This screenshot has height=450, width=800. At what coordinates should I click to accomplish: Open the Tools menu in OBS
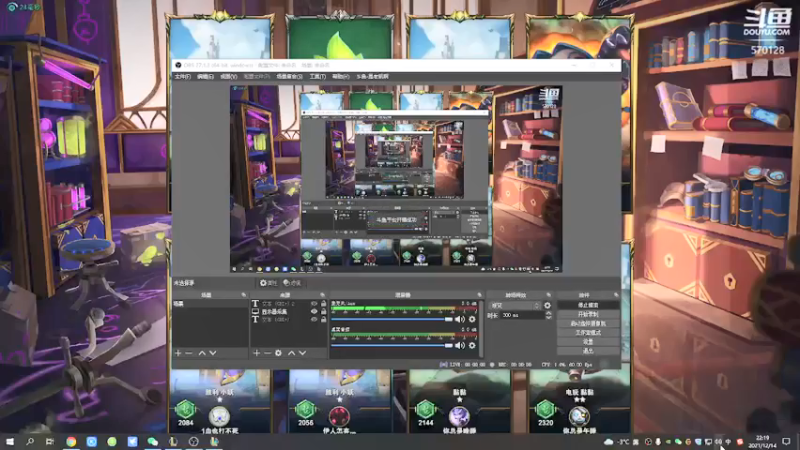click(x=317, y=77)
